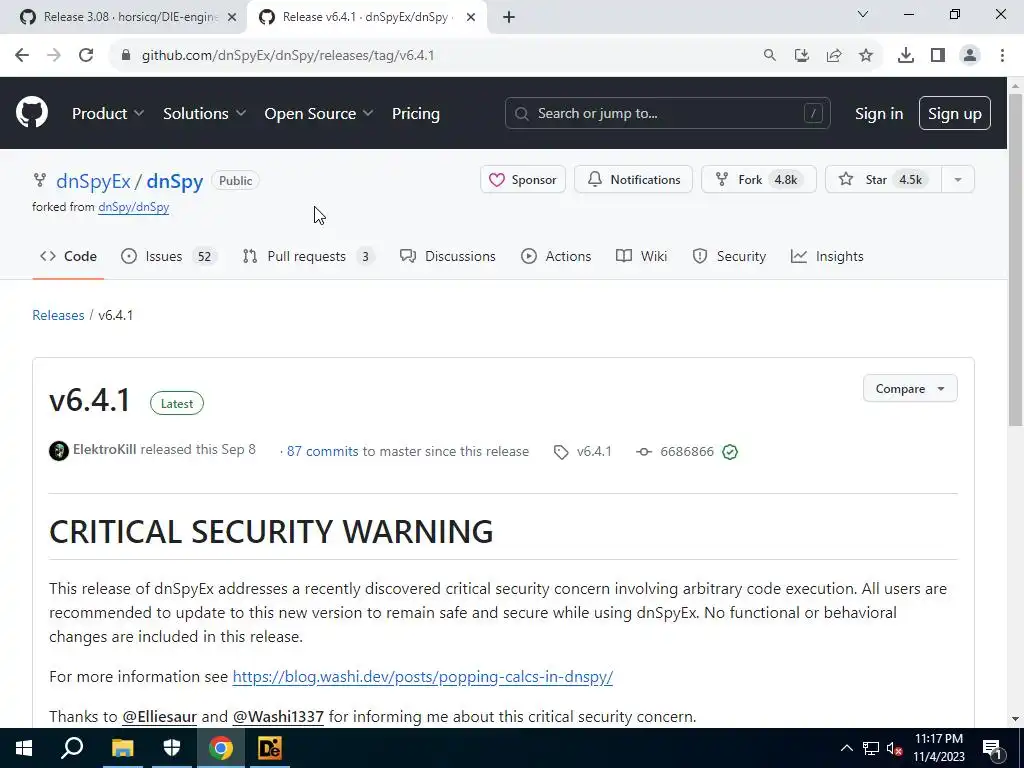Viewport: 1024px width, 768px height.
Task: Open the Actions tab
Action: point(556,256)
